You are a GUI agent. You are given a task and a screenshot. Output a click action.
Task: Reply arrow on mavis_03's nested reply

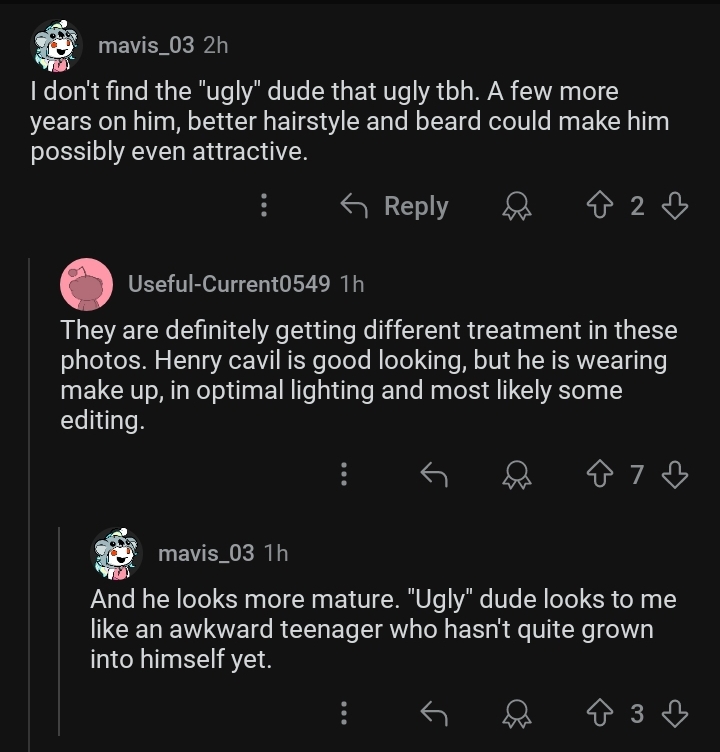pyautogui.click(x=434, y=713)
